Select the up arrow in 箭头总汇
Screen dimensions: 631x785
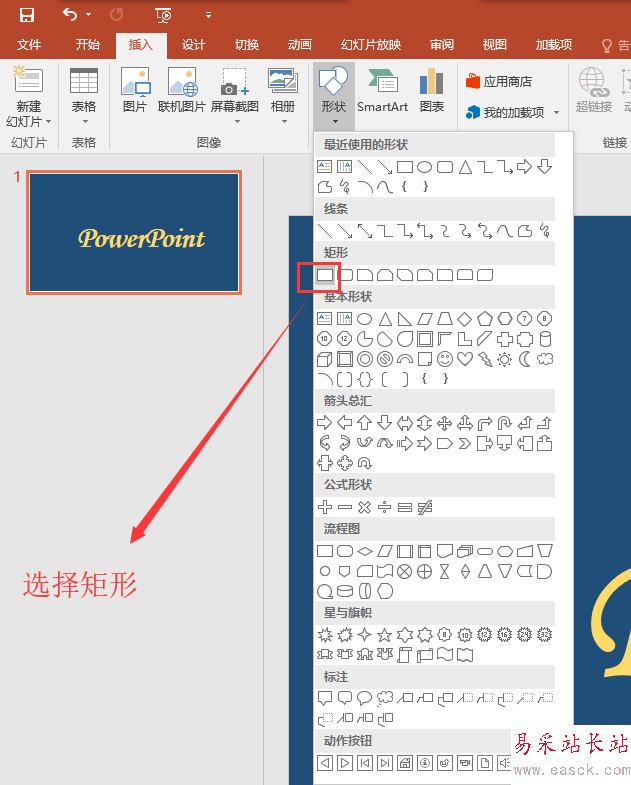[365, 423]
